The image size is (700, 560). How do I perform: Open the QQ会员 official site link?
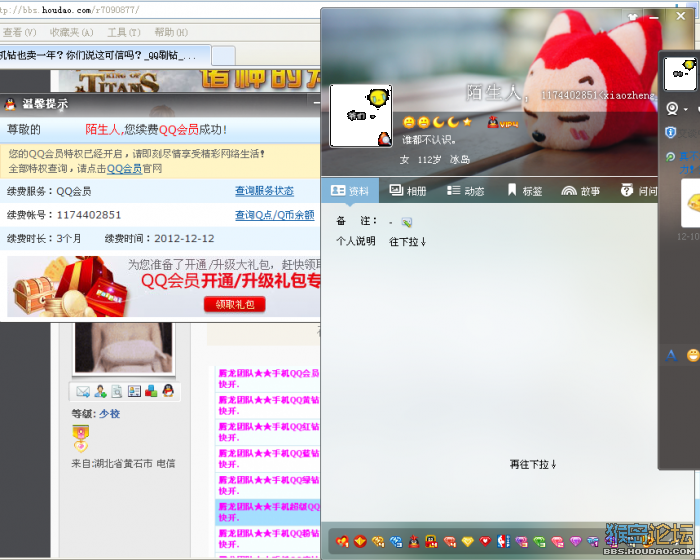125,168
